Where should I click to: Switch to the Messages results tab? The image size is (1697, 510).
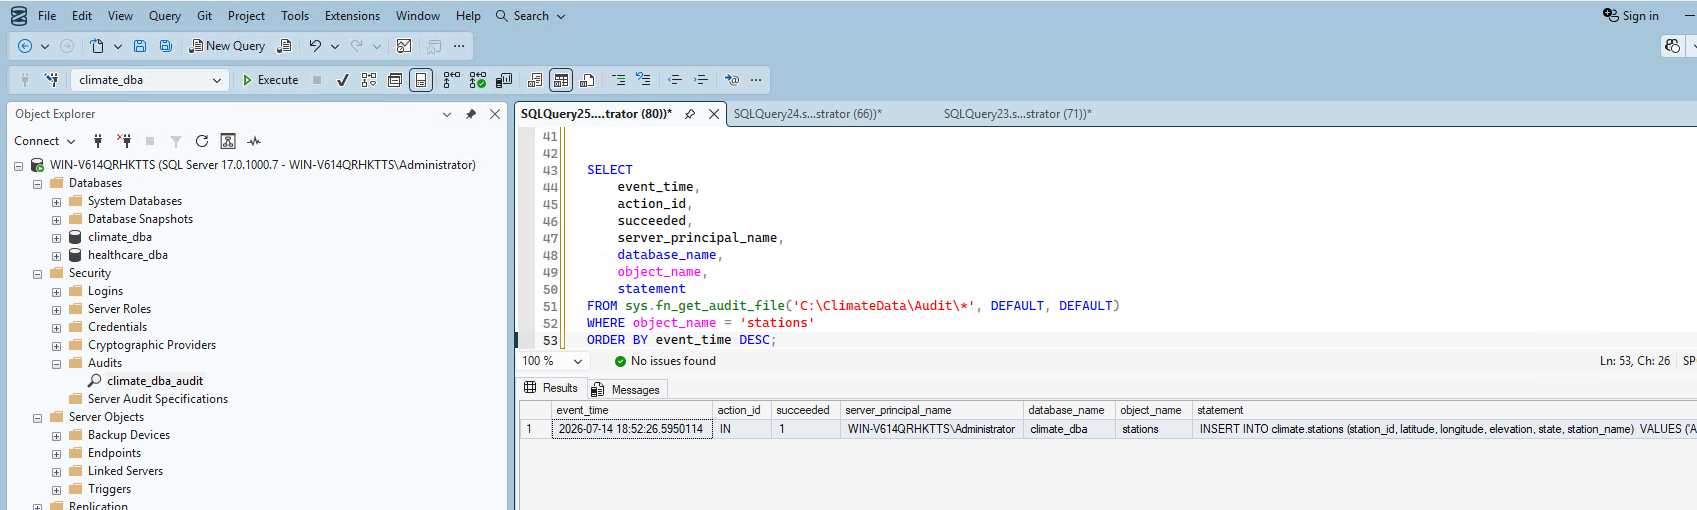626,389
